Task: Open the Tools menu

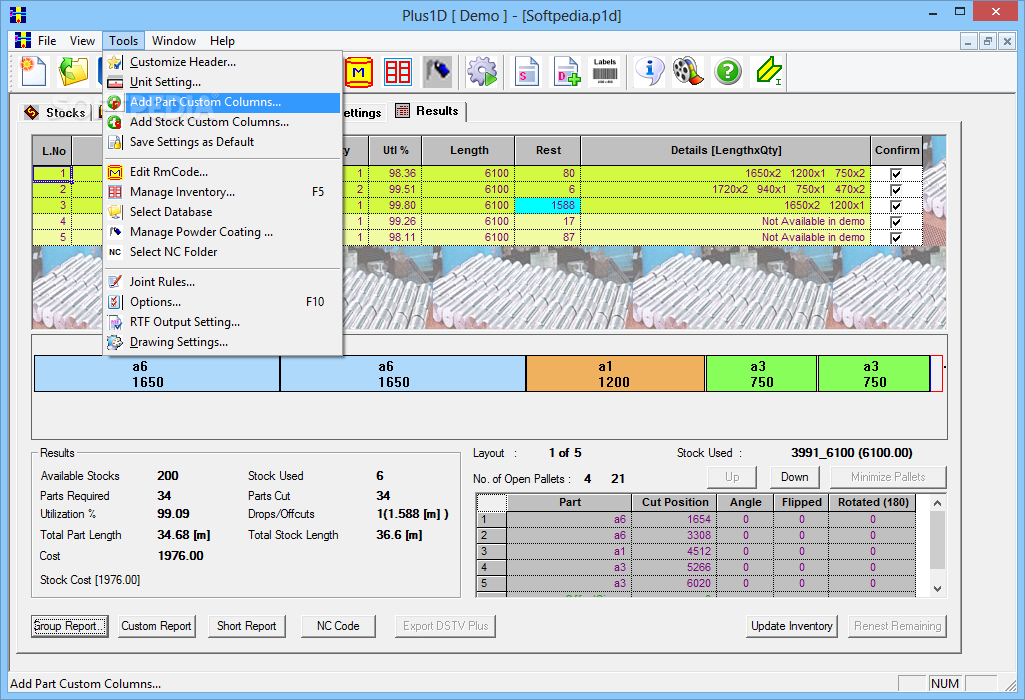Action: click(x=124, y=41)
